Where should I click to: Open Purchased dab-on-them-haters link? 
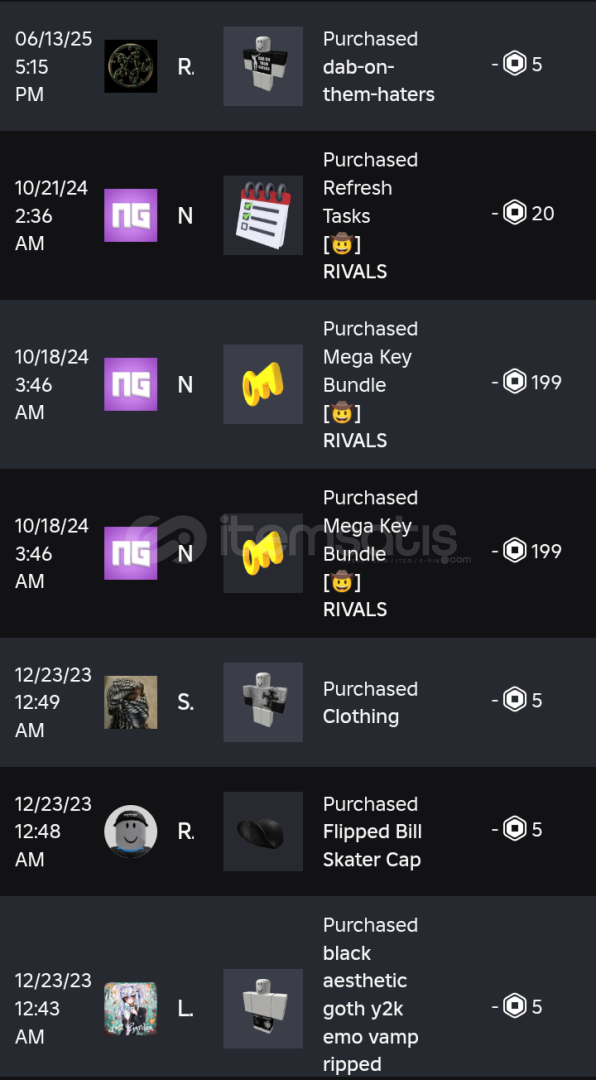click(378, 67)
